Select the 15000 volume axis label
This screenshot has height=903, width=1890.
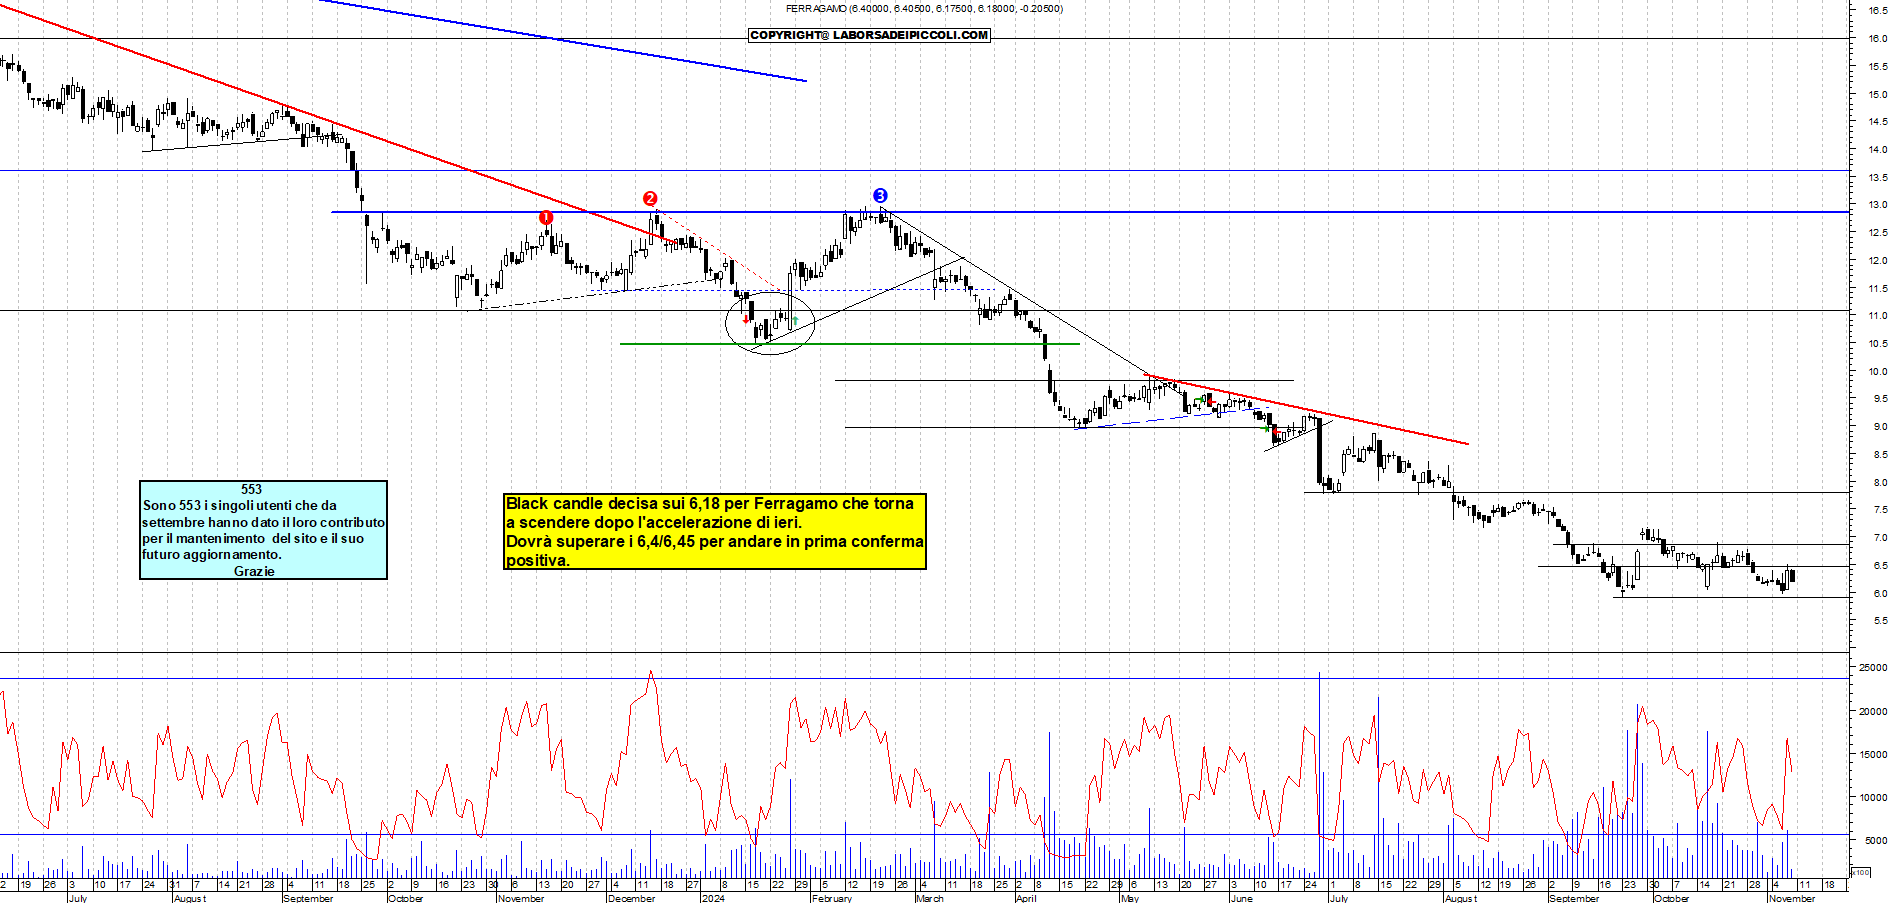point(1873,754)
